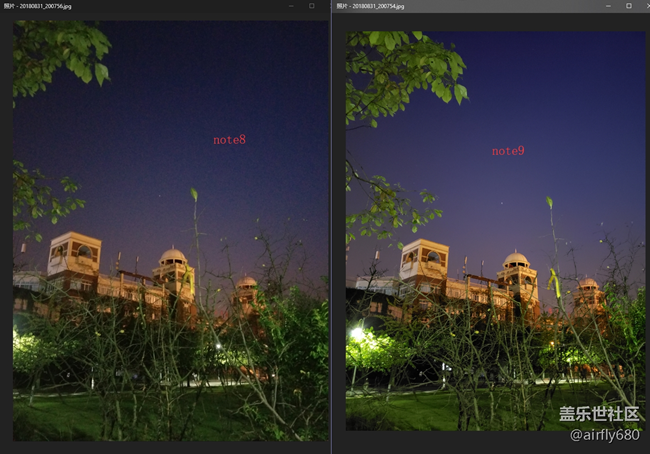Maximize the 20180831_200736.jpg photo window
This screenshot has height=454, width=650.
[311, 6]
